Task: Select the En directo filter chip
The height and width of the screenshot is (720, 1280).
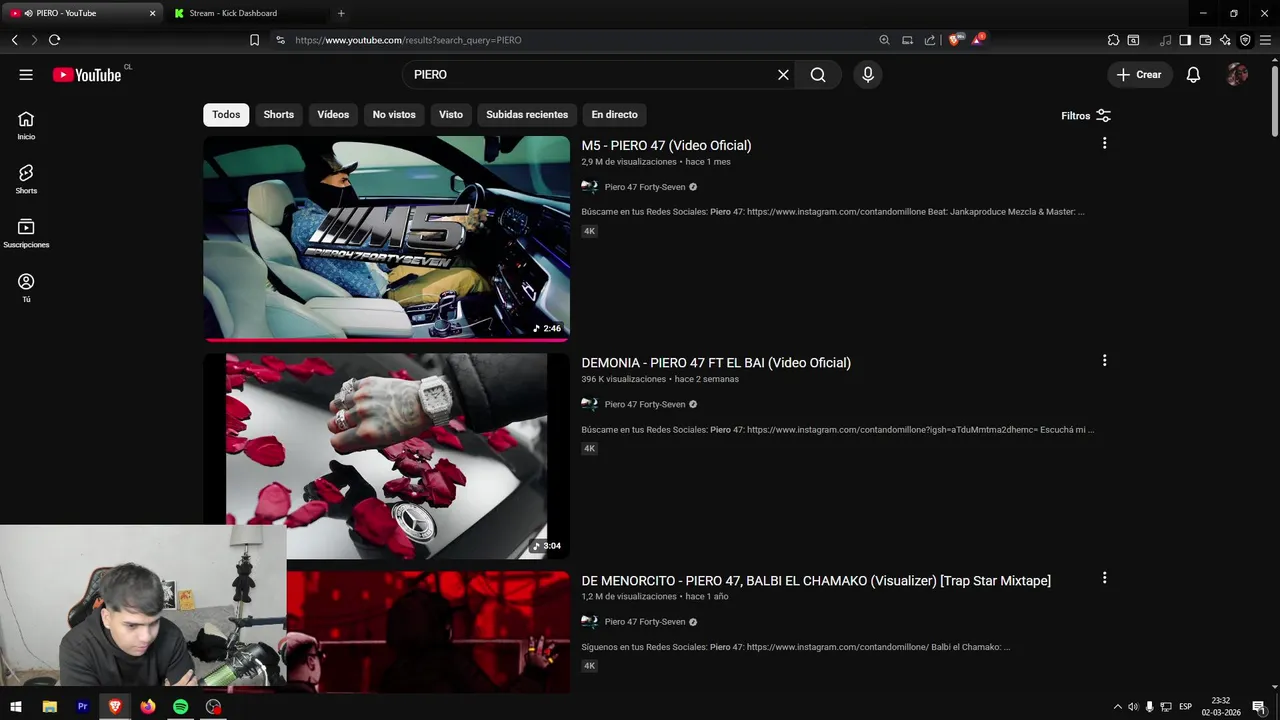Action: pos(614,115)
